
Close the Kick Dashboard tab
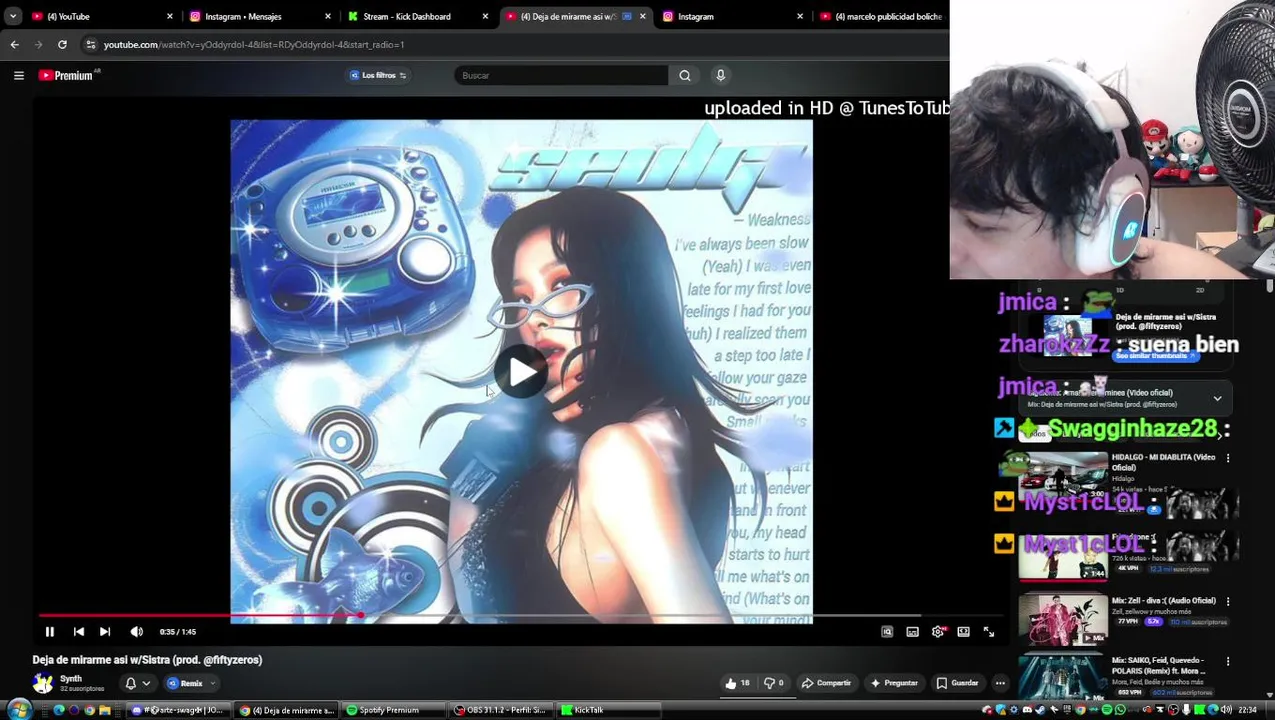click(x=485, y=16)
